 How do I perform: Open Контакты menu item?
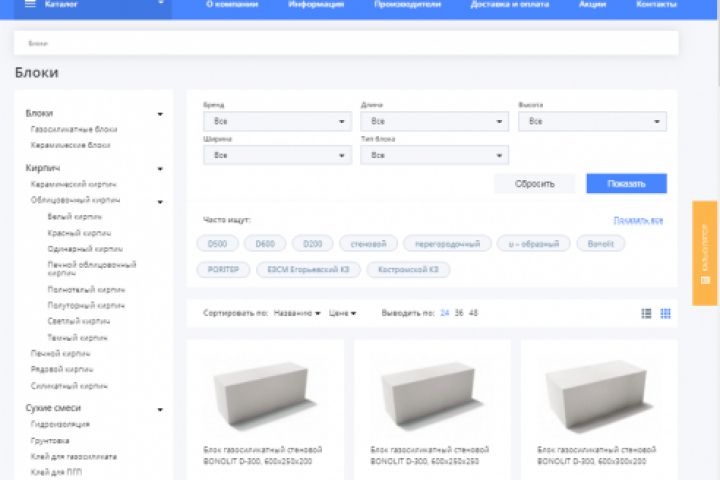(657, 4)
